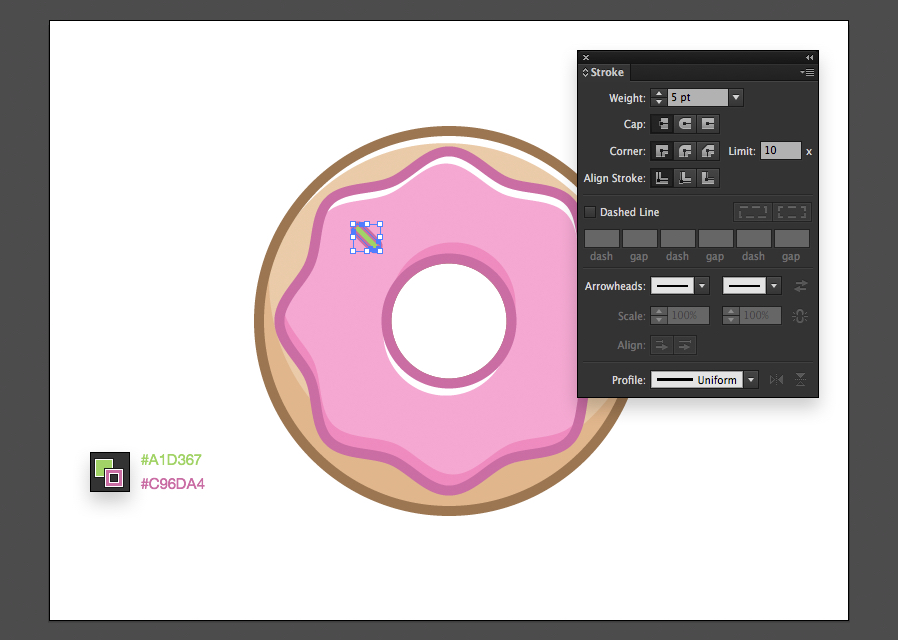Select the Butt Cap stroke option

662,124
